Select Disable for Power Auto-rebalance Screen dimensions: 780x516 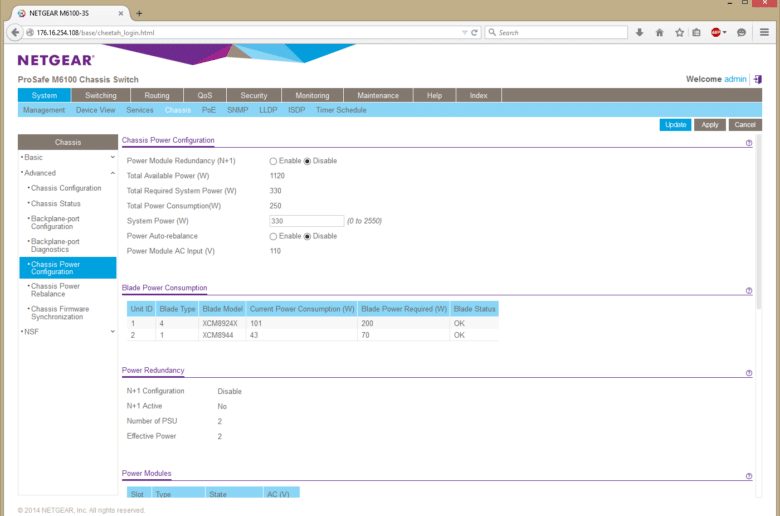pyautogui.click(x=307, y=236)
